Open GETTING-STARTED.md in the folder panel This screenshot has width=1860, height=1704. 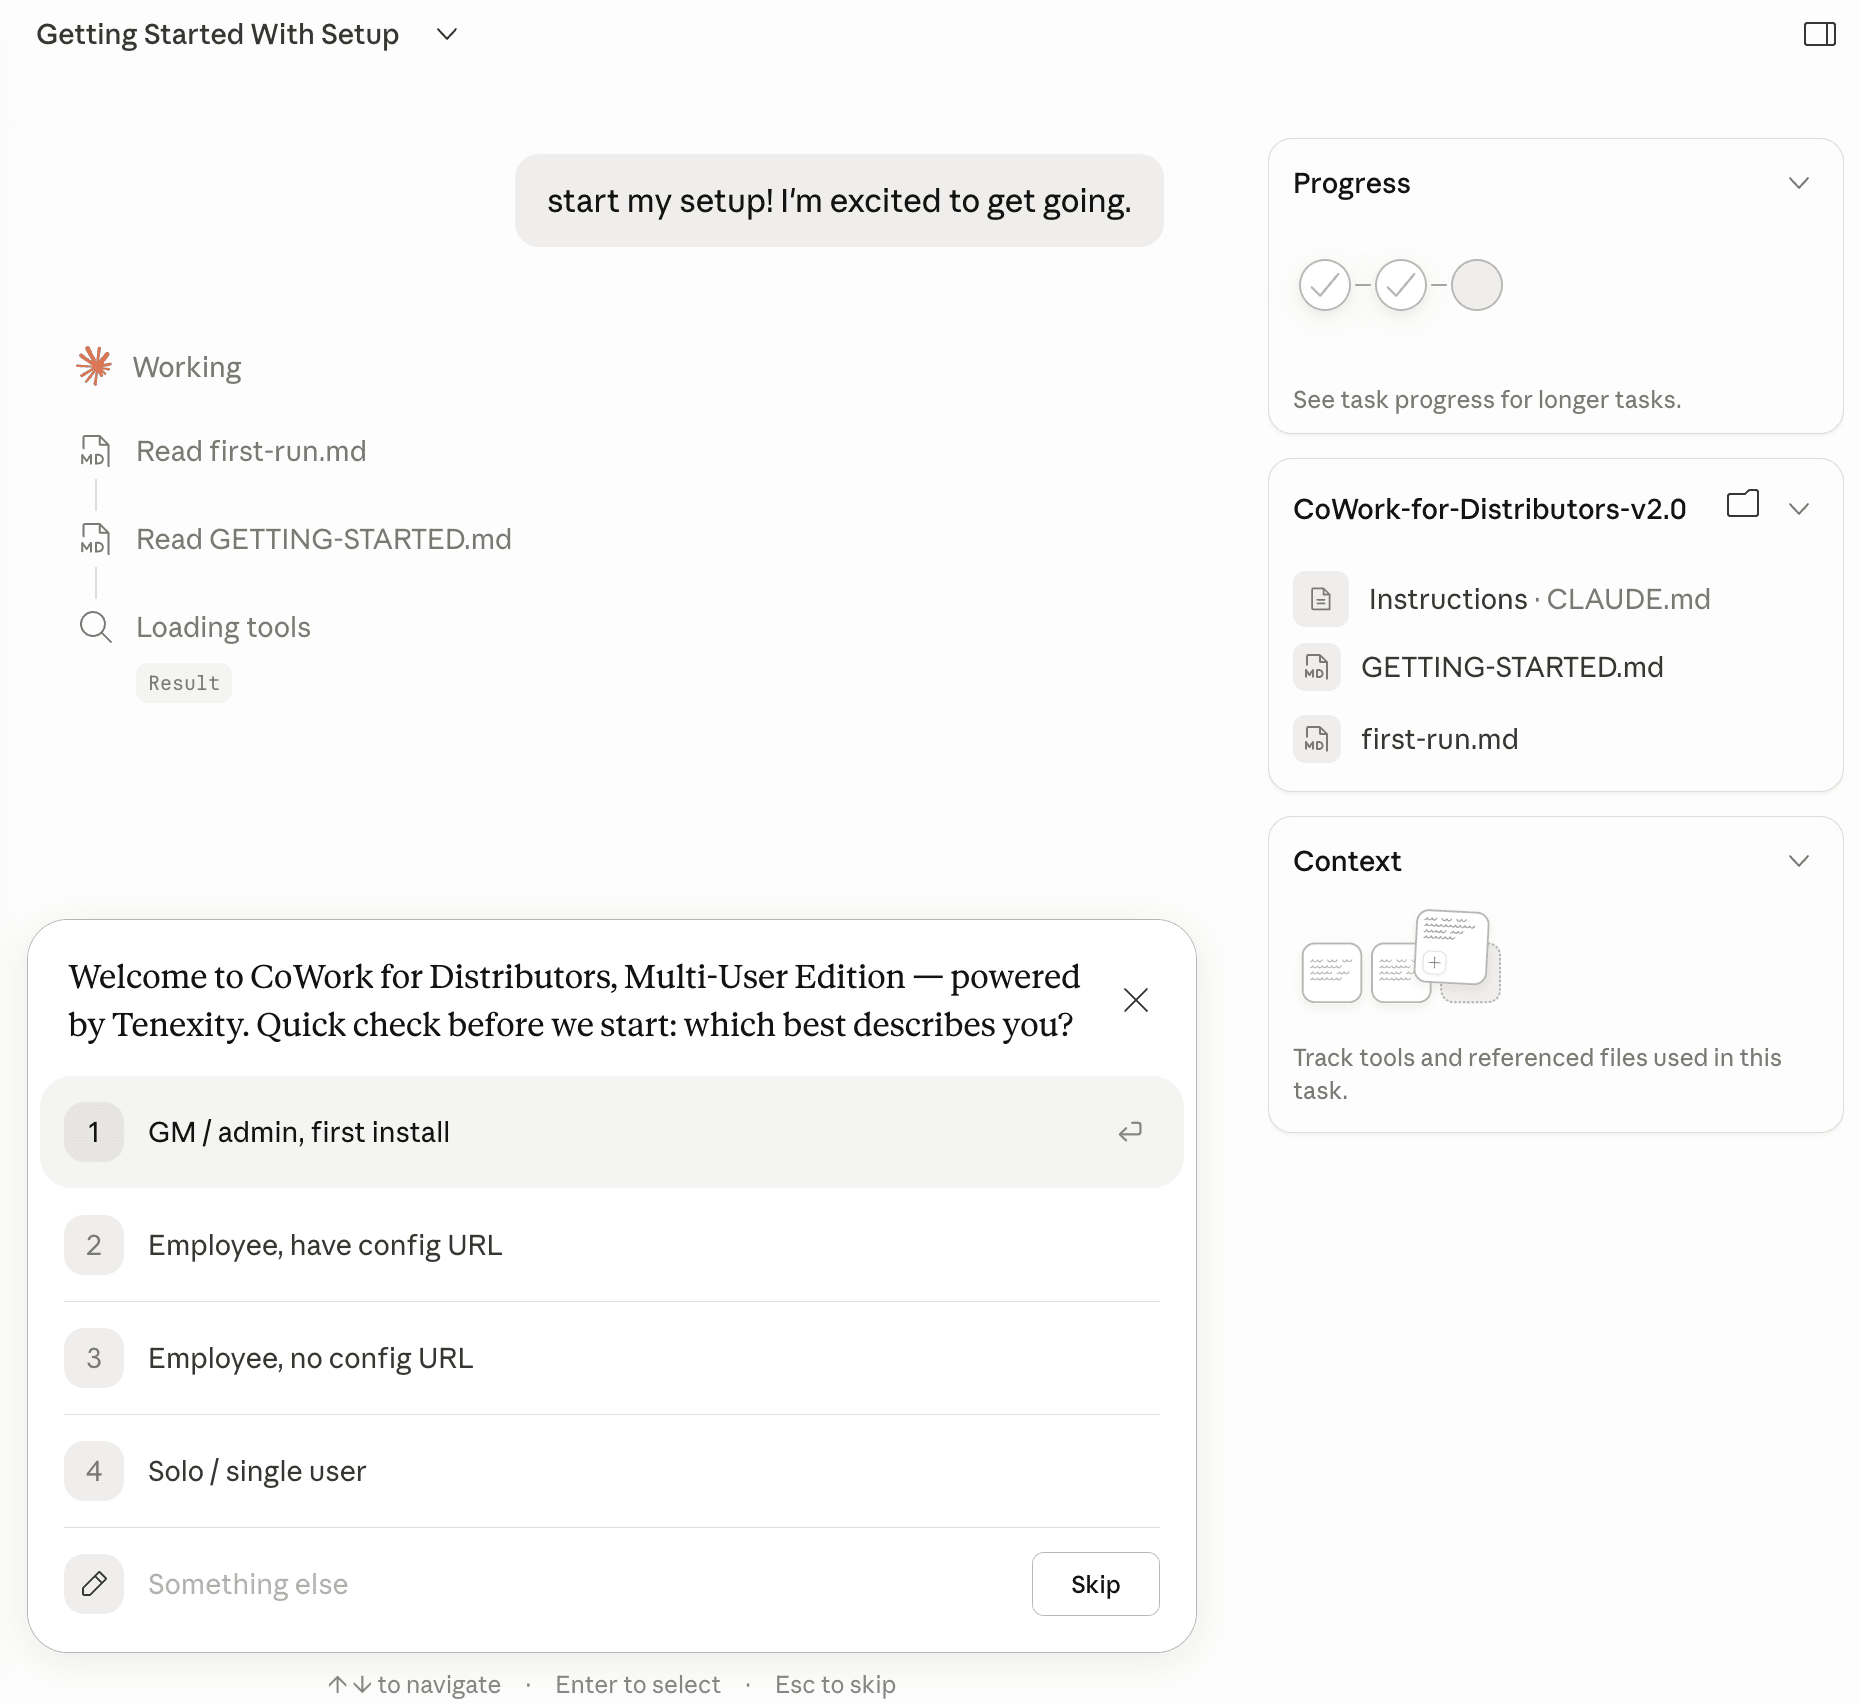1512,667
